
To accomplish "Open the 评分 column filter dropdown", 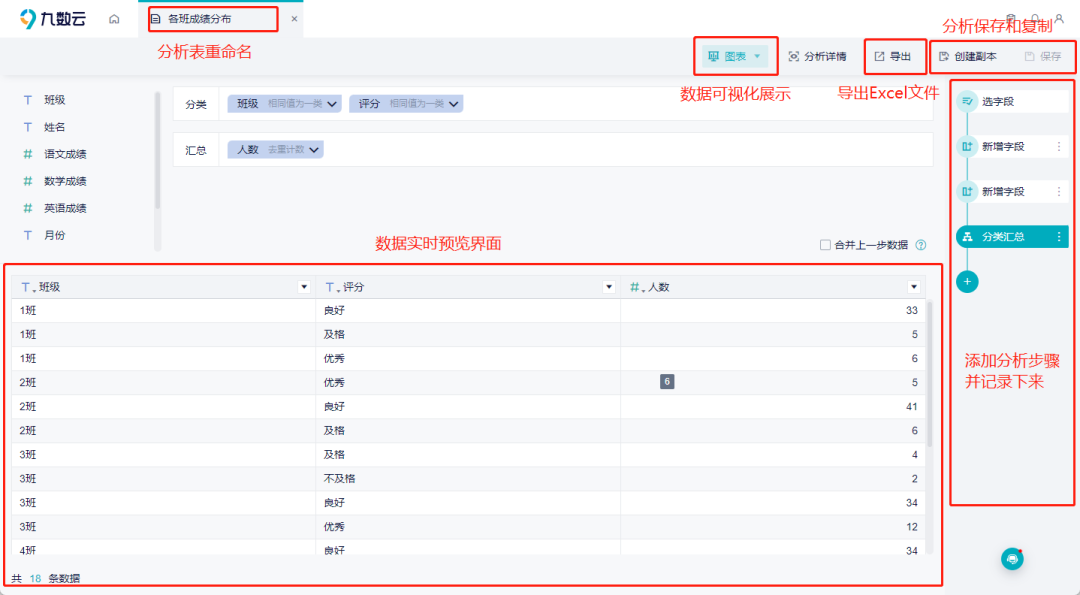I will click(609, 286).
